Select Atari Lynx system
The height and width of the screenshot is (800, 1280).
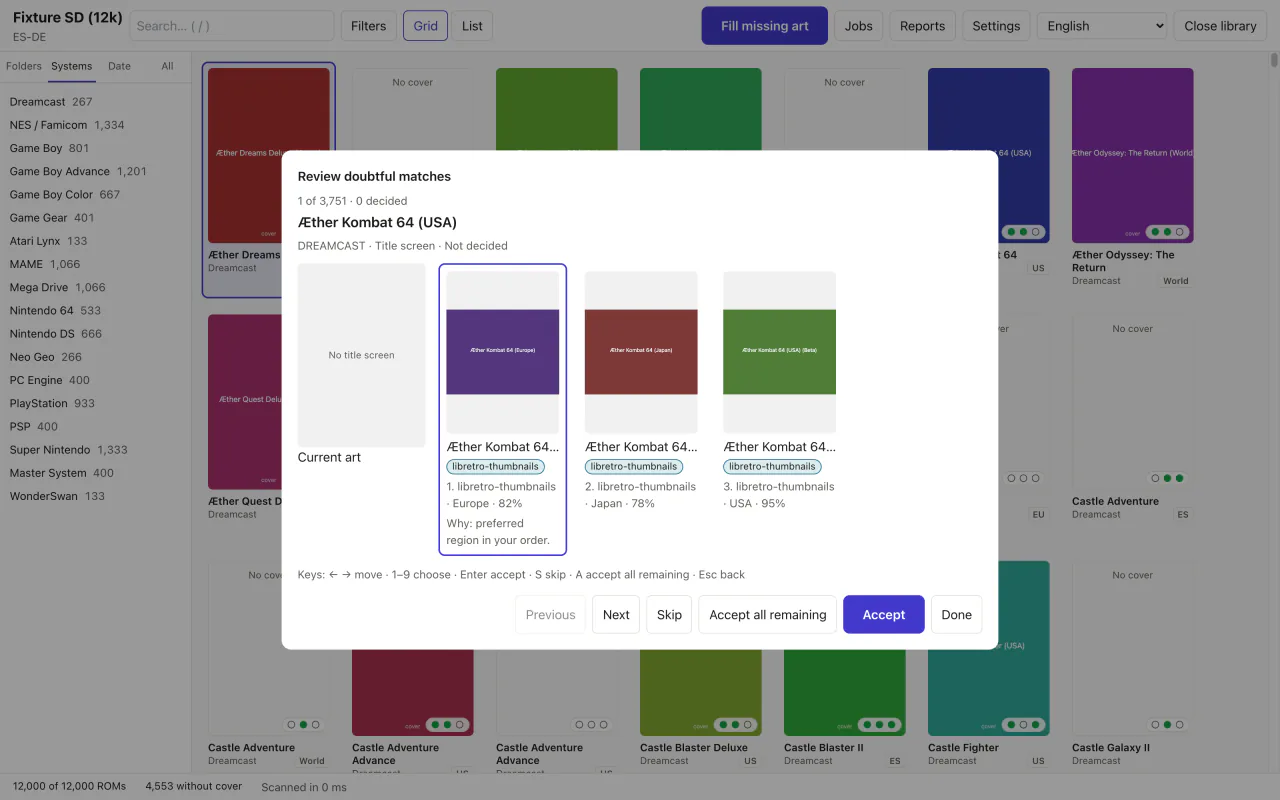point(95,241)
